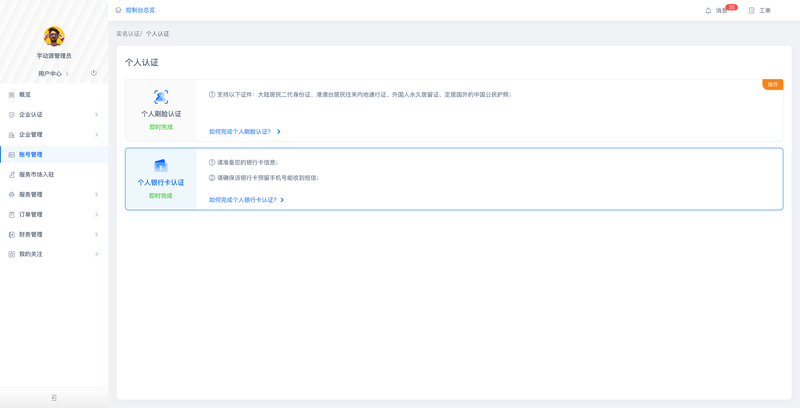Click the 消息 bell icon
Image resolution: width=800 pixels, height=408 pixels.
[x=708, y=10]
